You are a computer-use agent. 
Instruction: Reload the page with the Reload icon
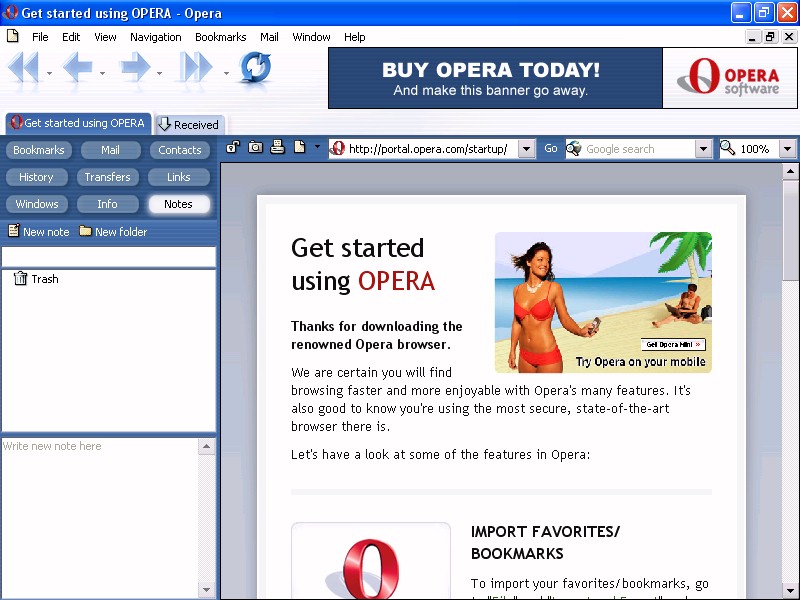[256, 67]
